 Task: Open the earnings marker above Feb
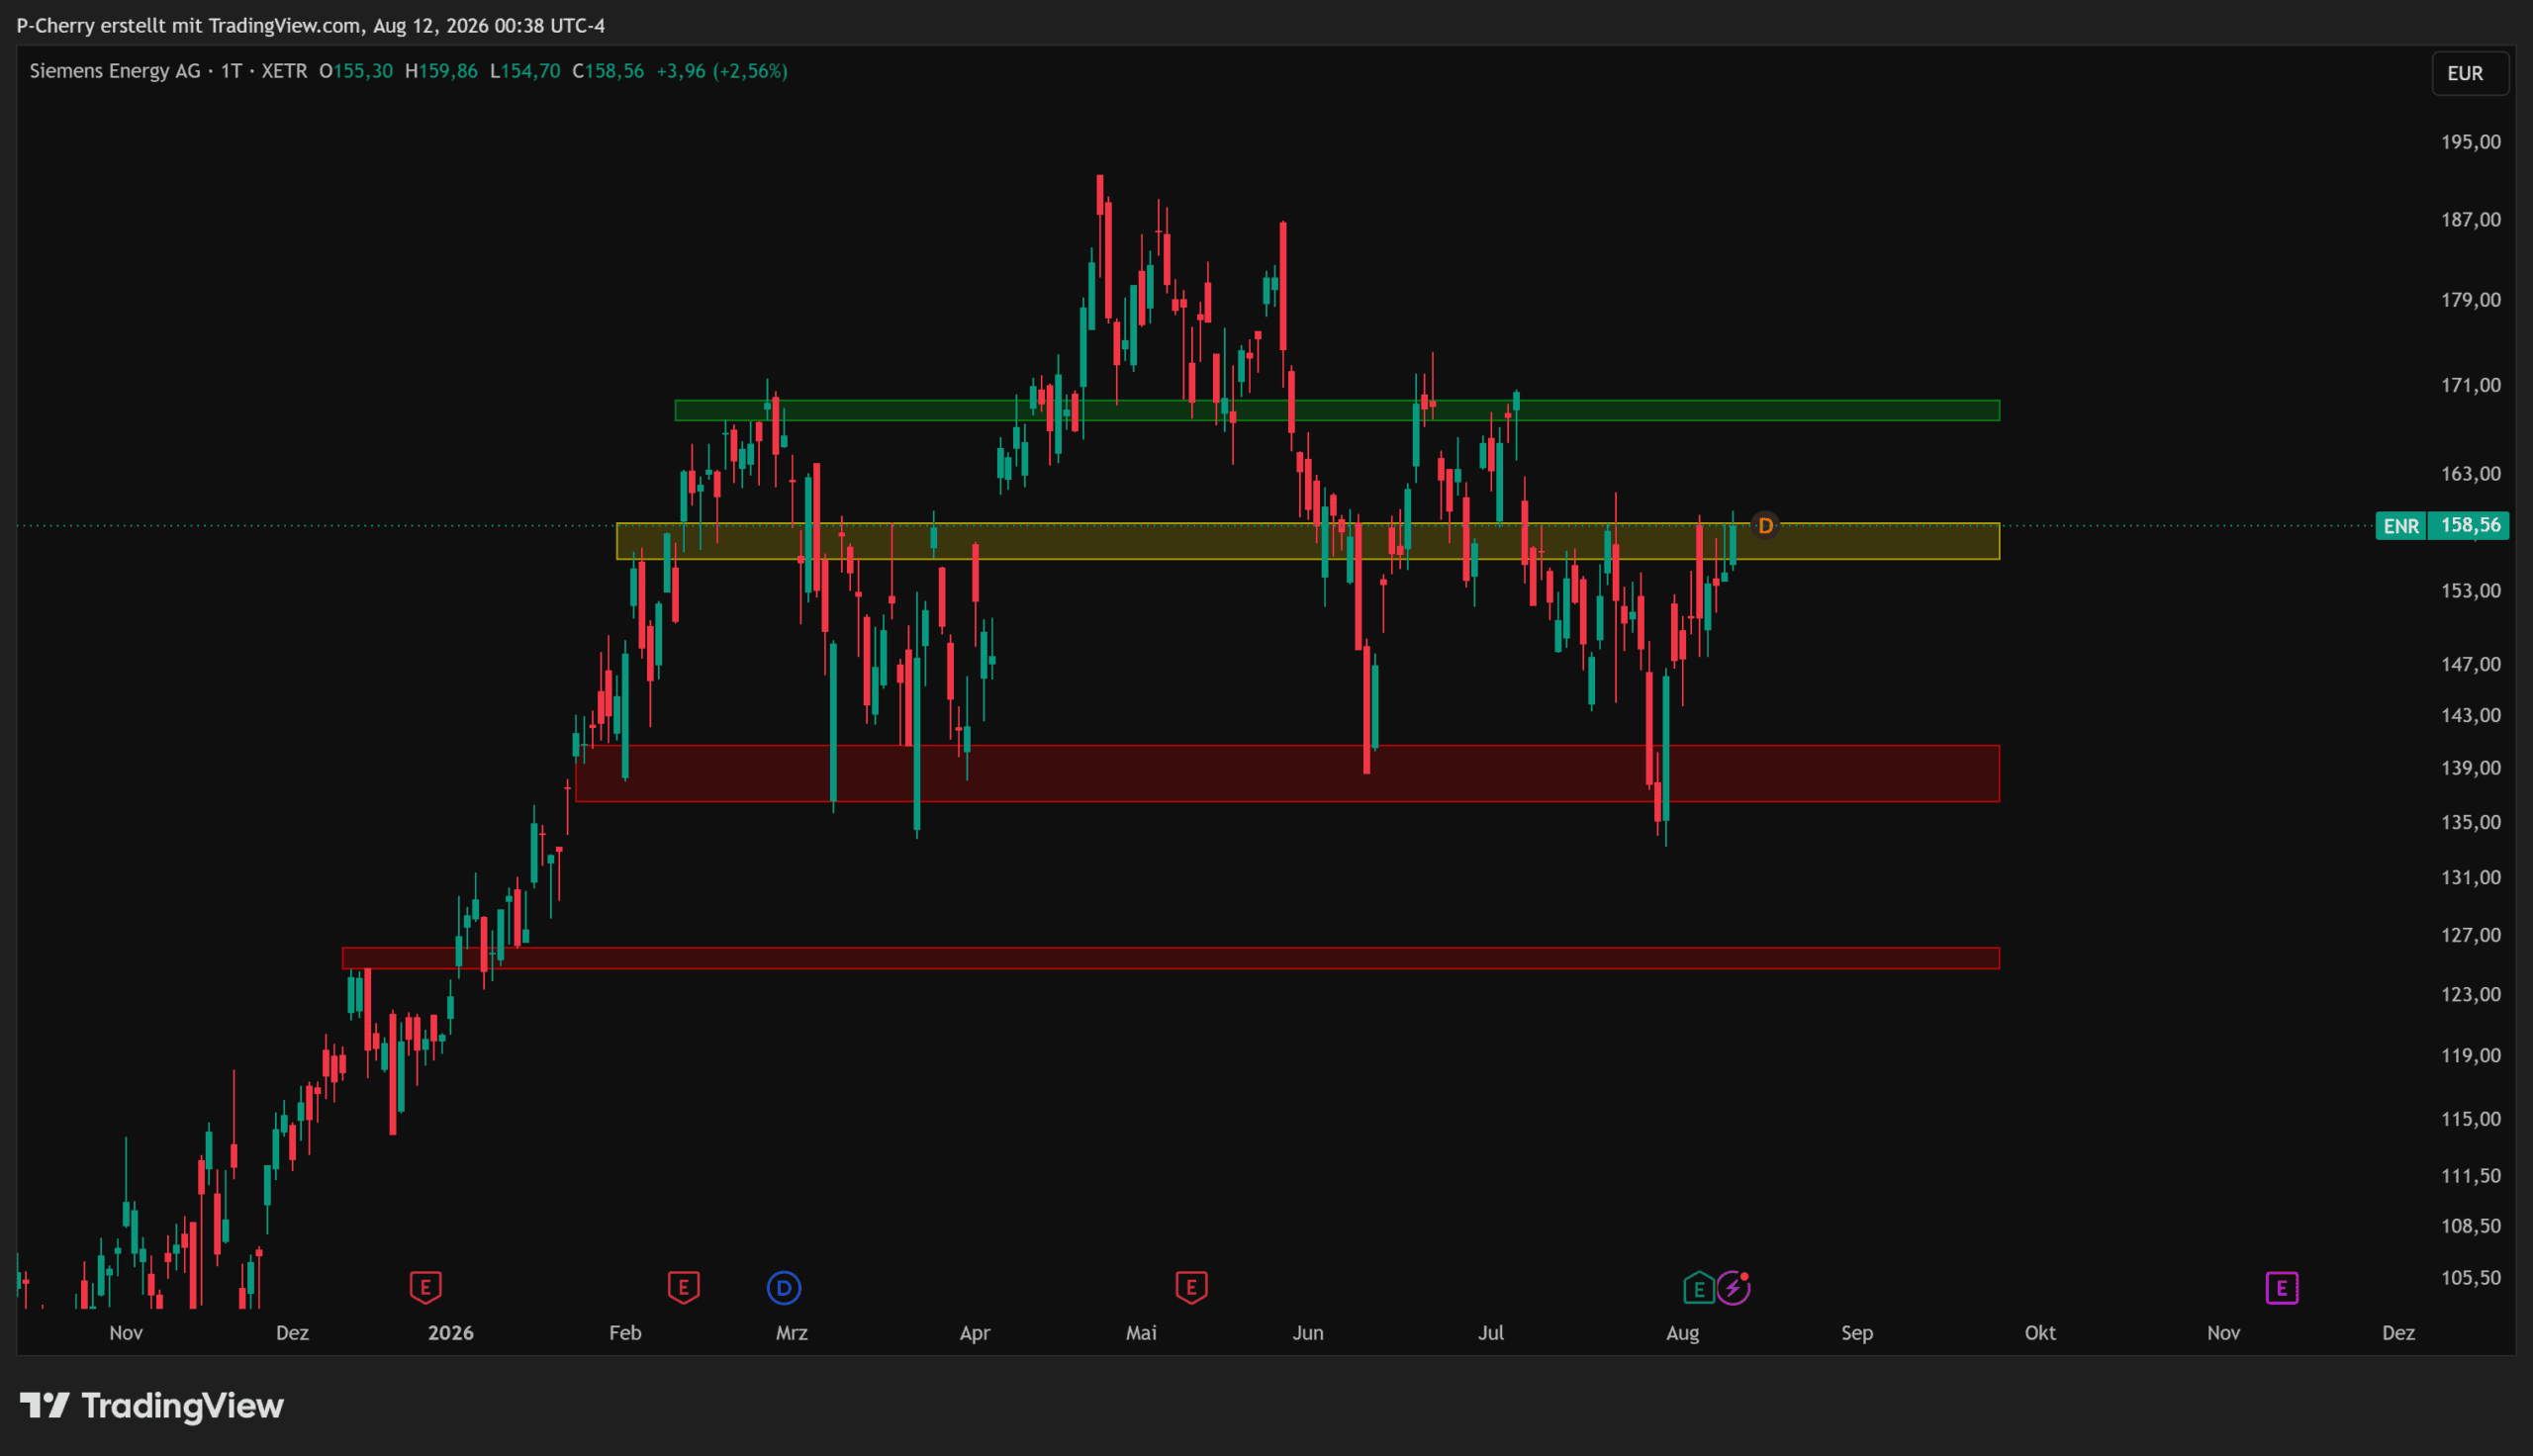[683, 1287]
